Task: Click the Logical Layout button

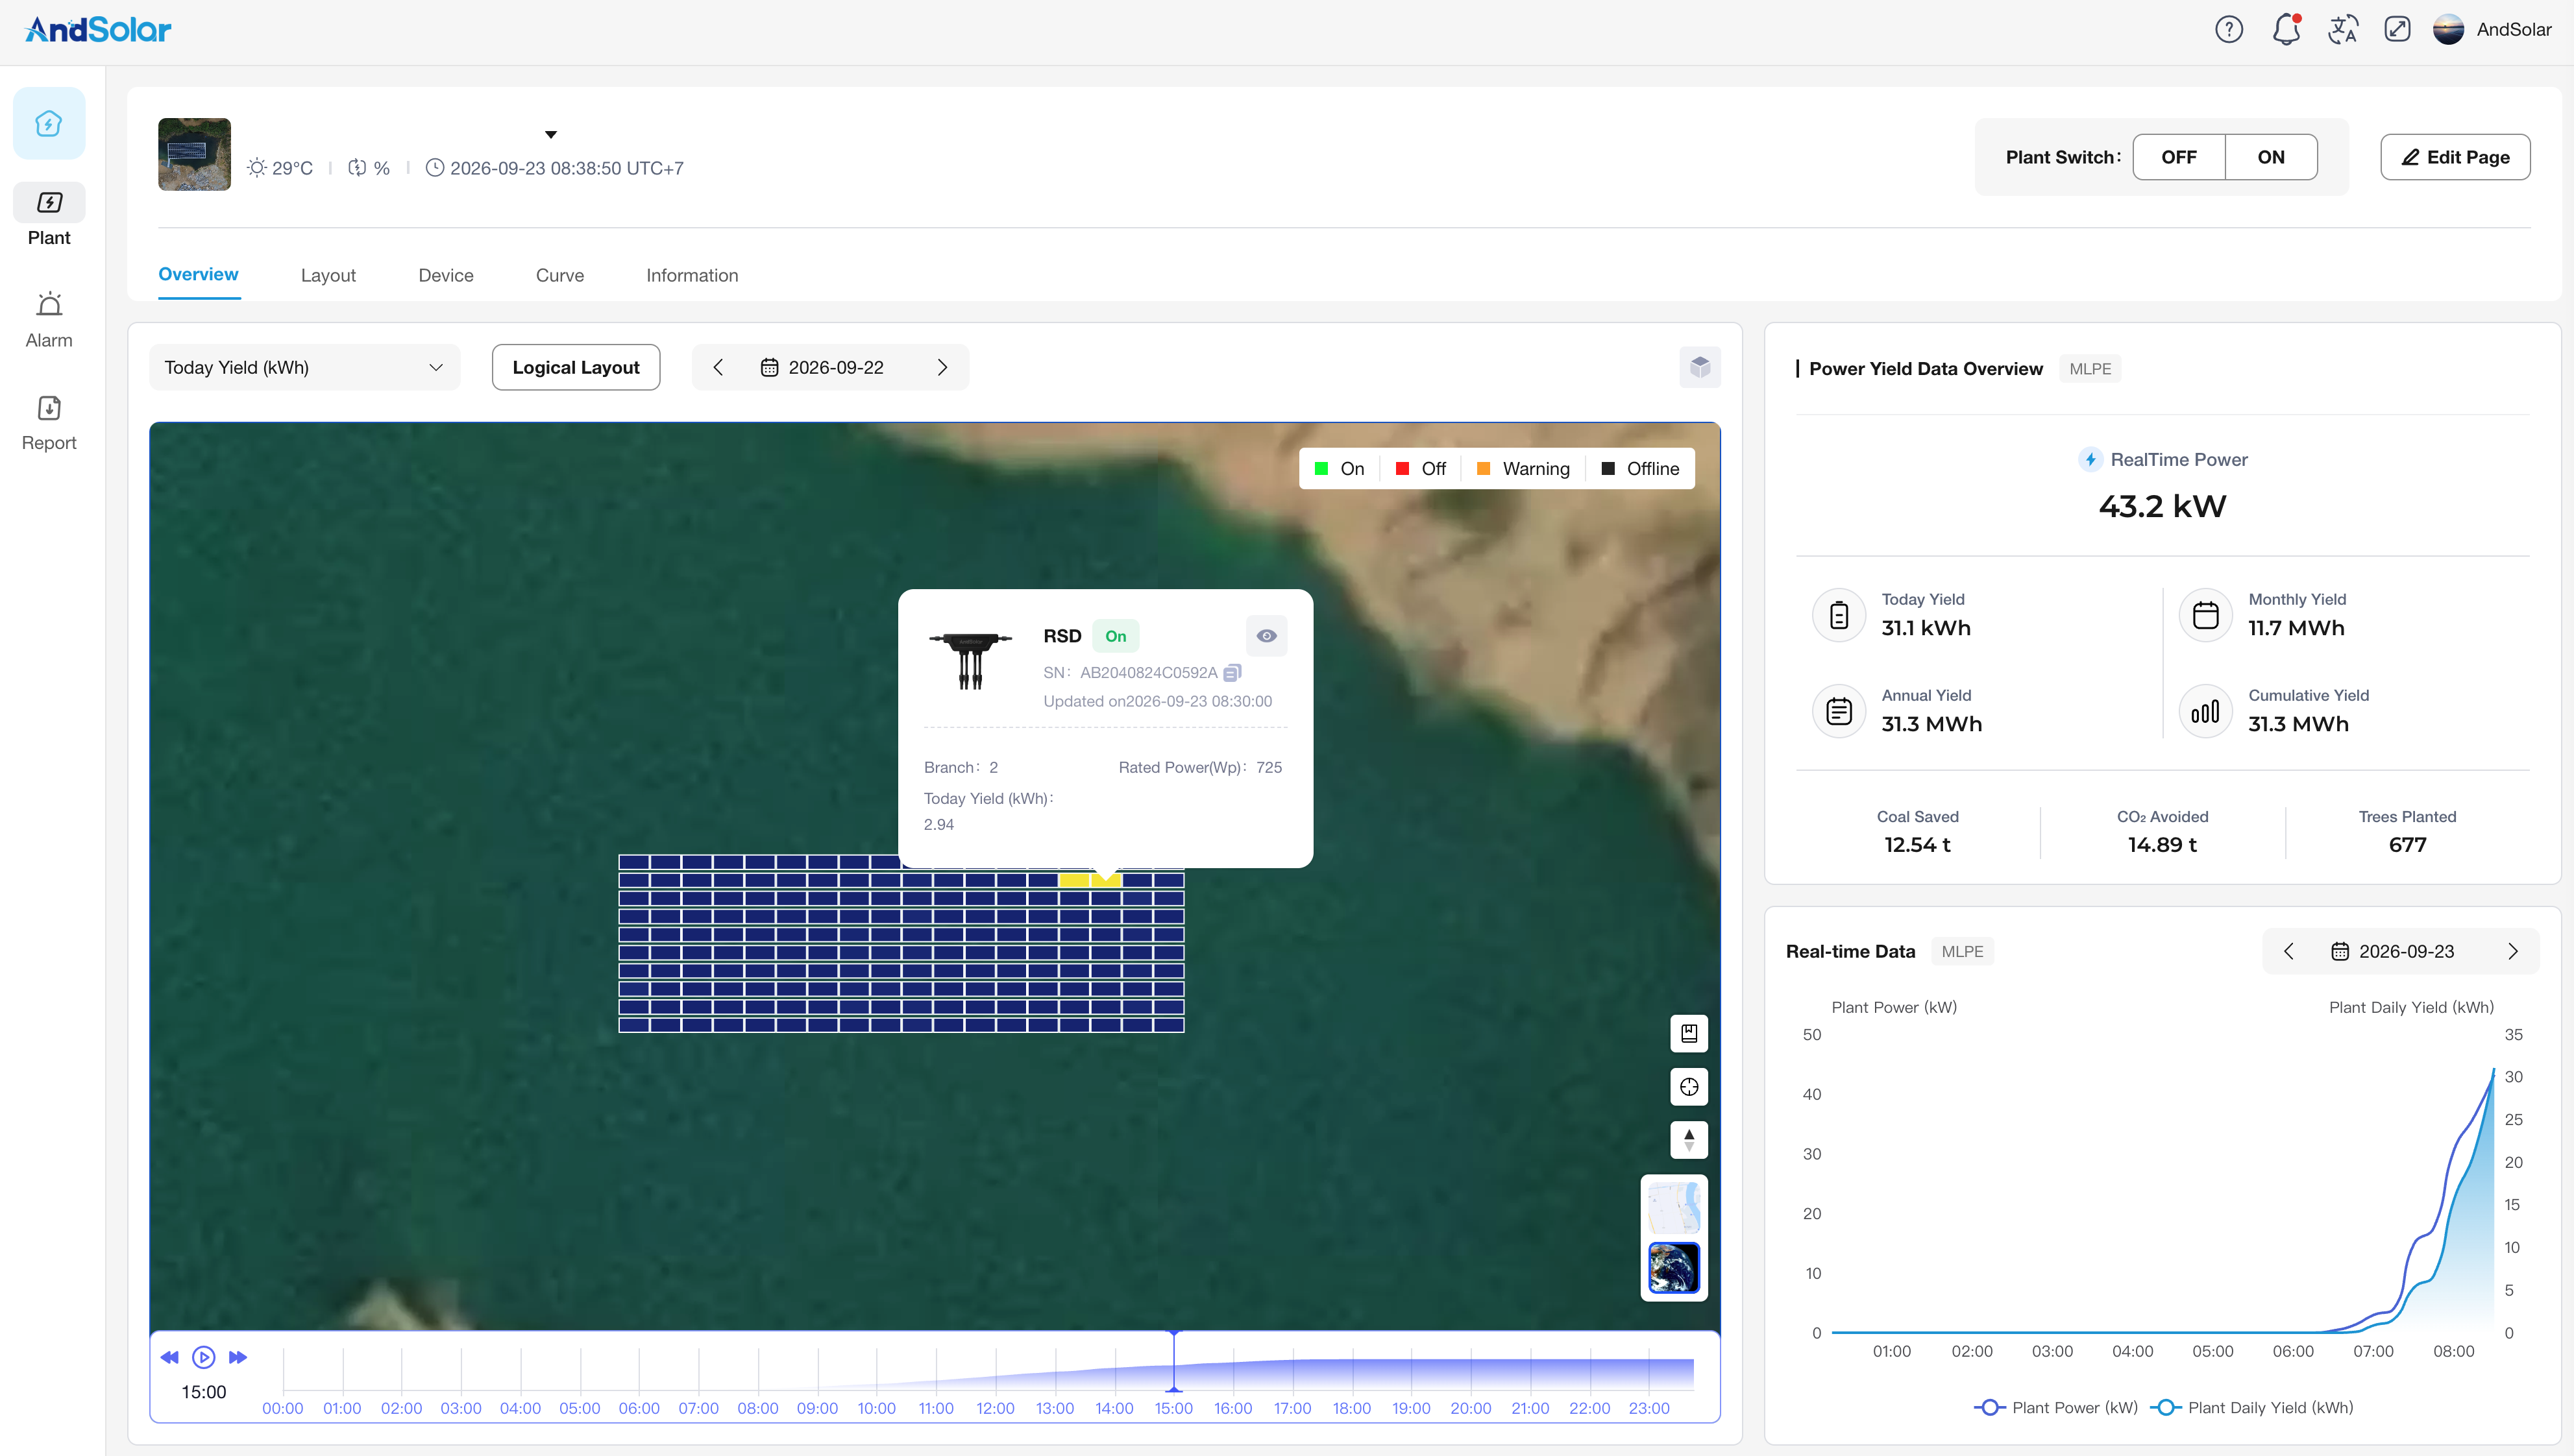Action: 576,367
